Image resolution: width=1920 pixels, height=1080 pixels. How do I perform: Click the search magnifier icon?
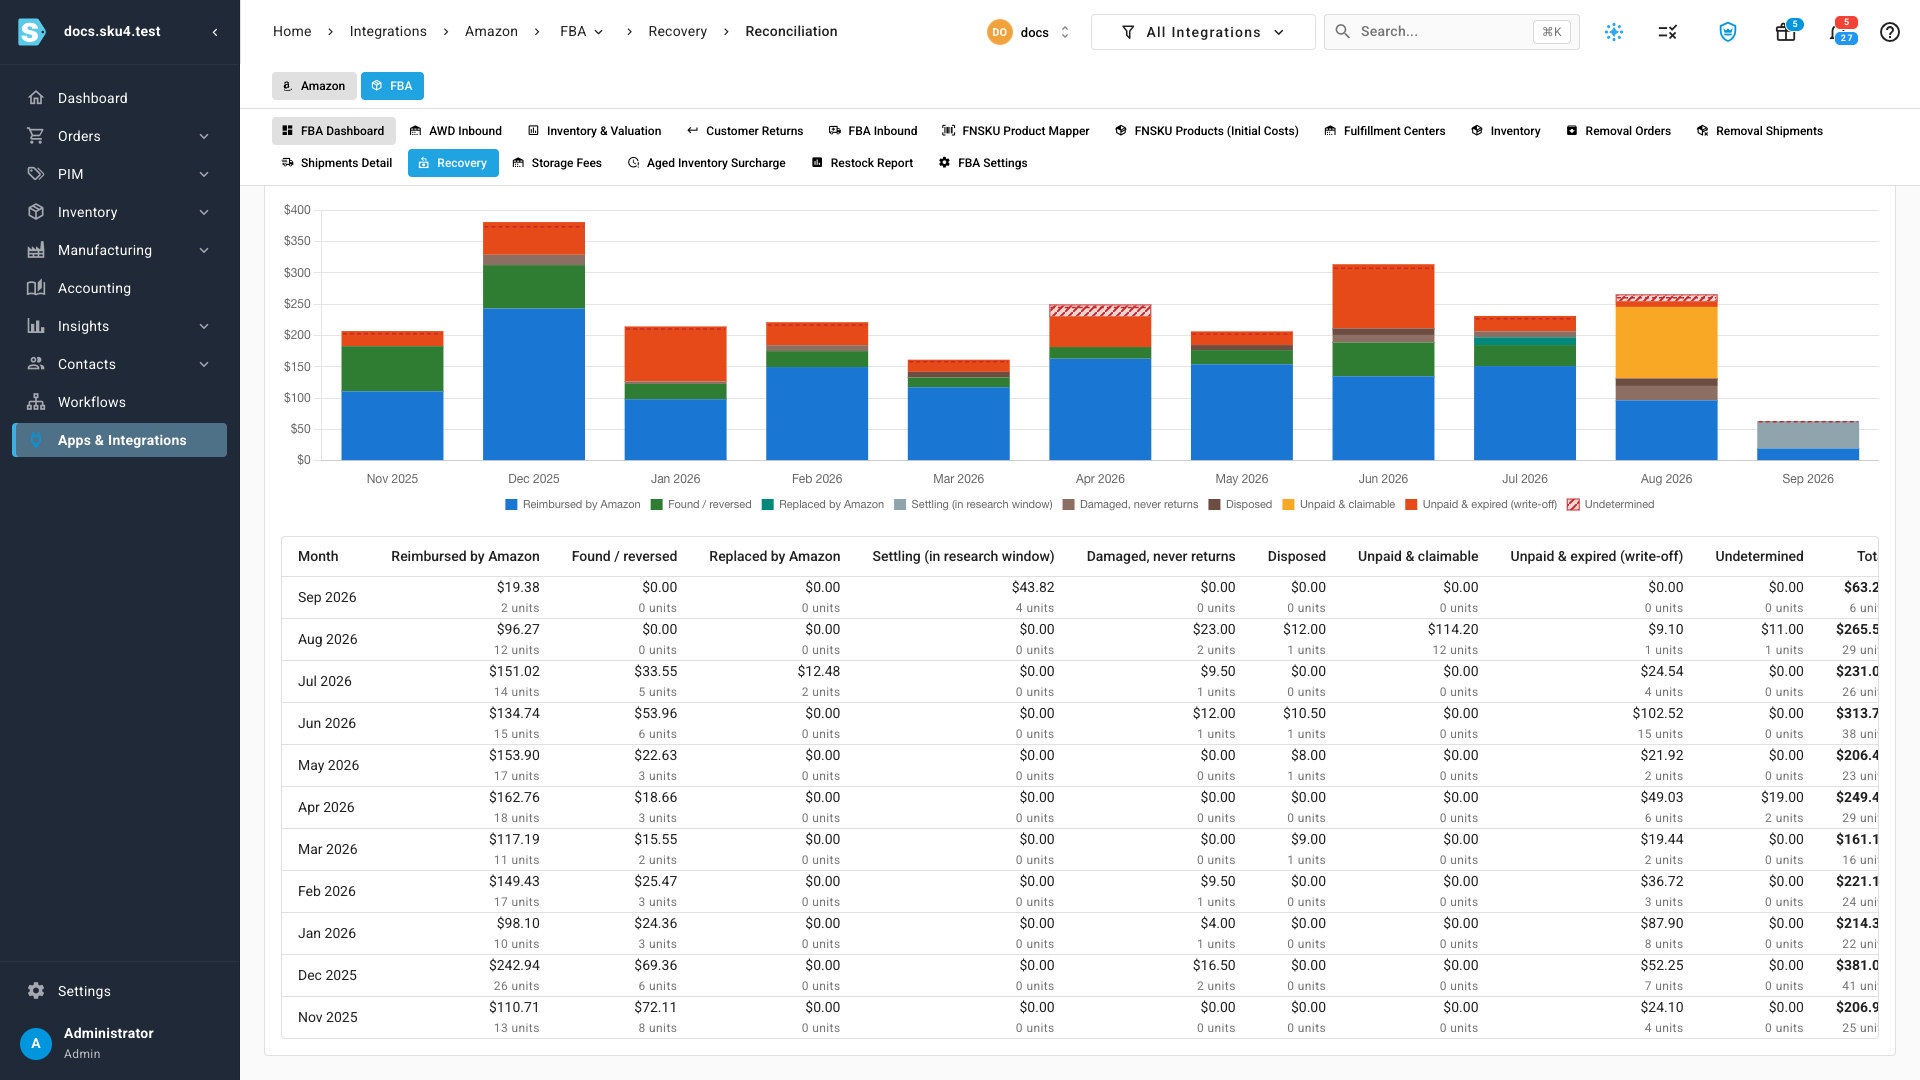coord(1343,32)
